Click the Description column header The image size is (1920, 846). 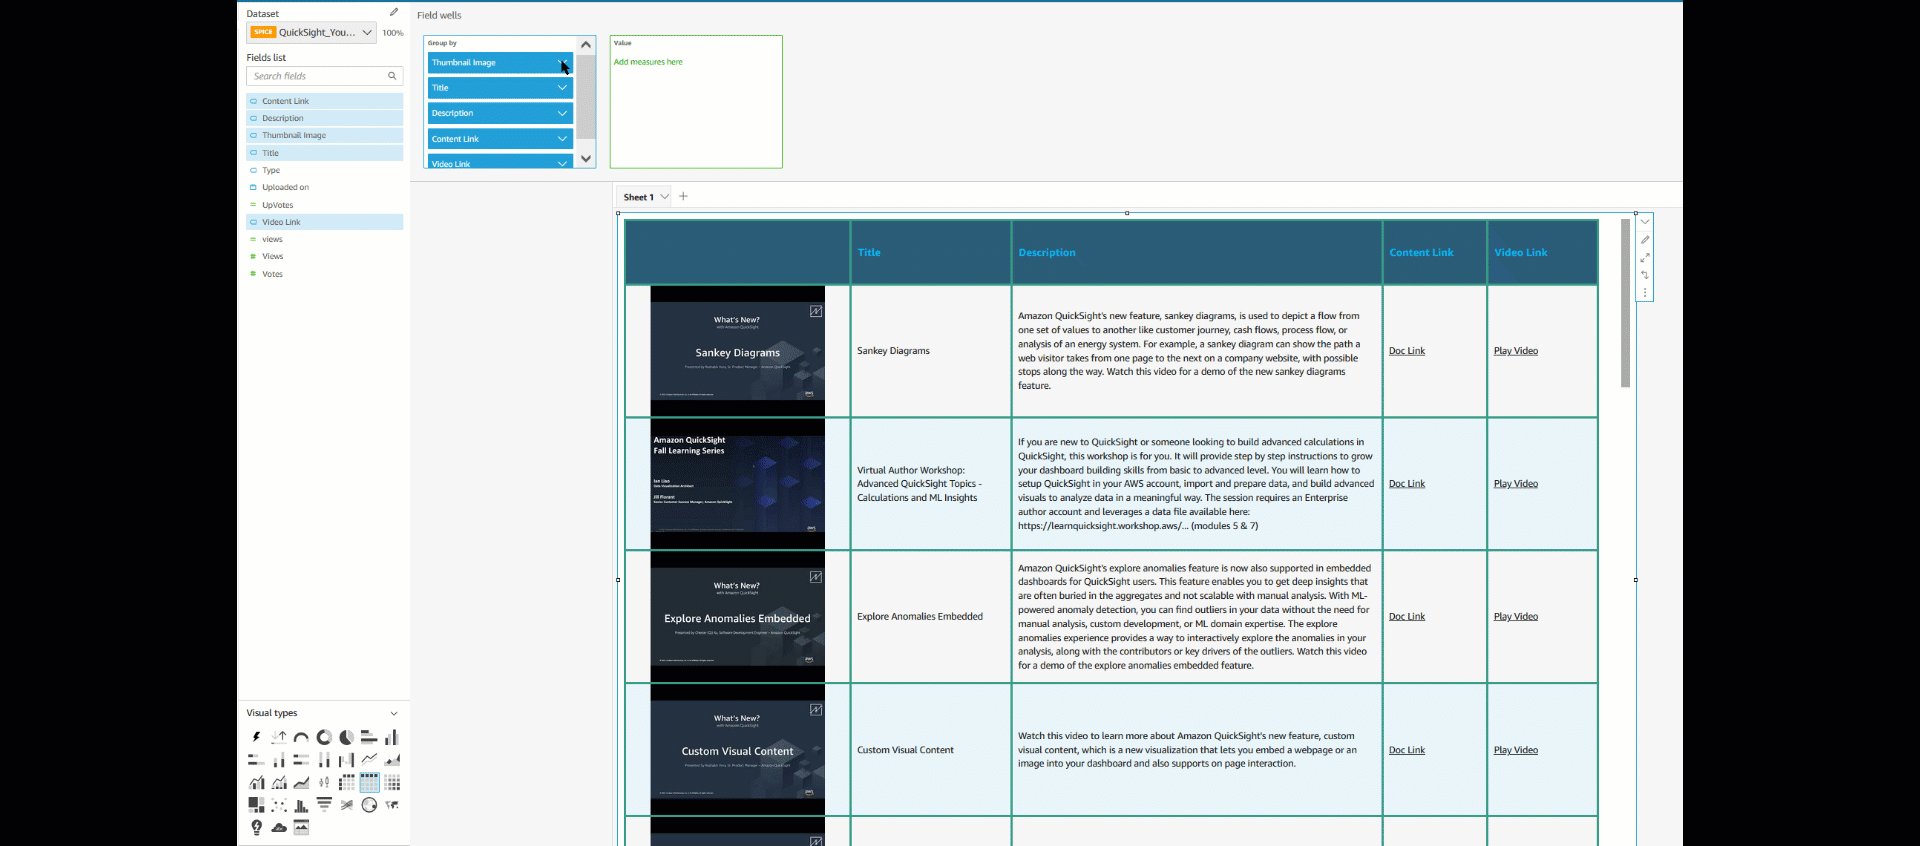coord(1047,253)
